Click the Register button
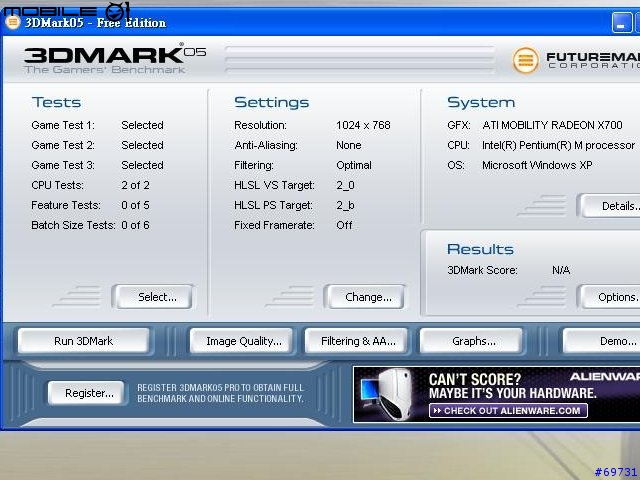Image resolution: width=640 pixels, height=480 pixels. [x=86, y=393]
